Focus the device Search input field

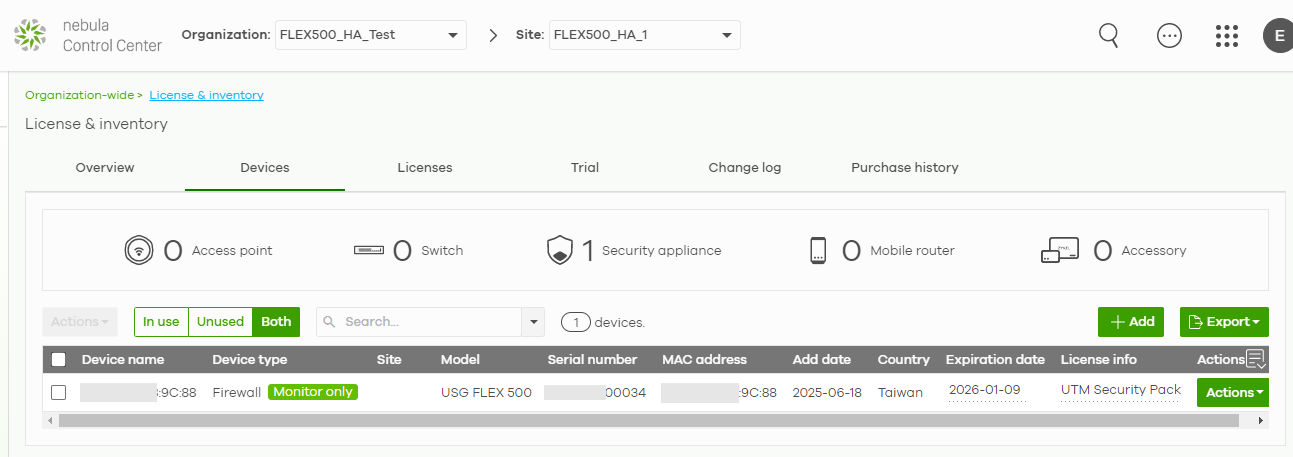pos(419,322)
